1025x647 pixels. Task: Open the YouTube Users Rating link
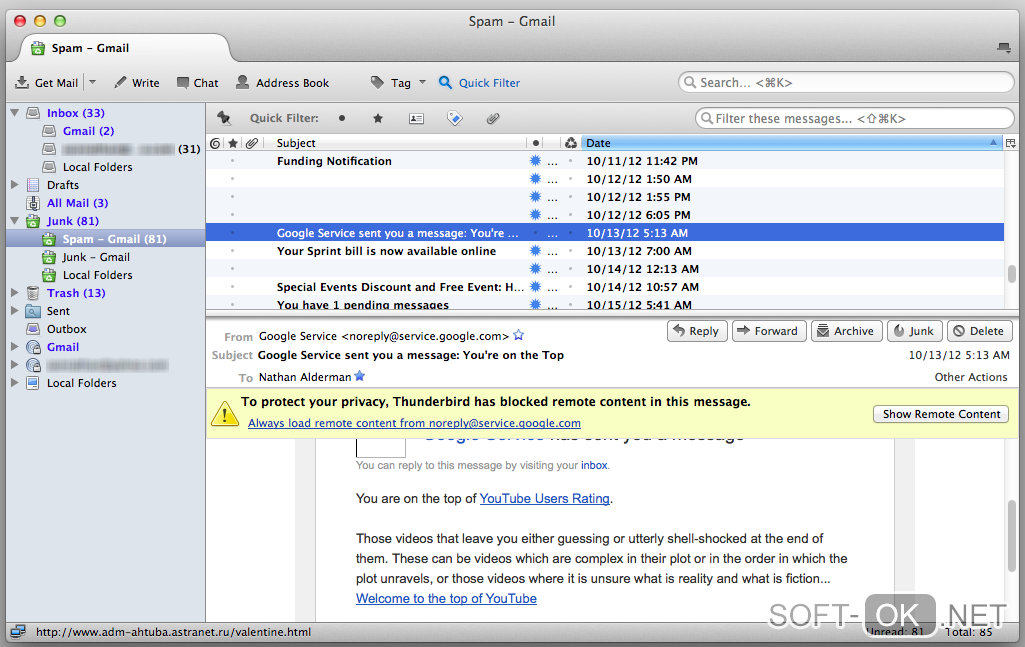click(545, 498)
